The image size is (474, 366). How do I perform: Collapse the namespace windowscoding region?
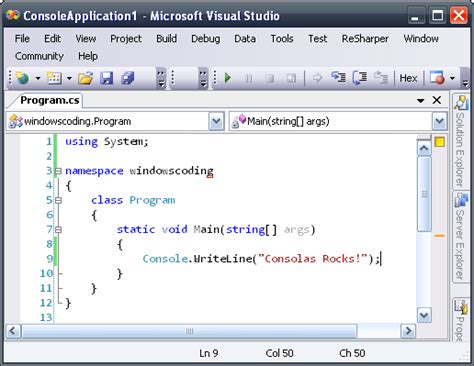(58, 171)
